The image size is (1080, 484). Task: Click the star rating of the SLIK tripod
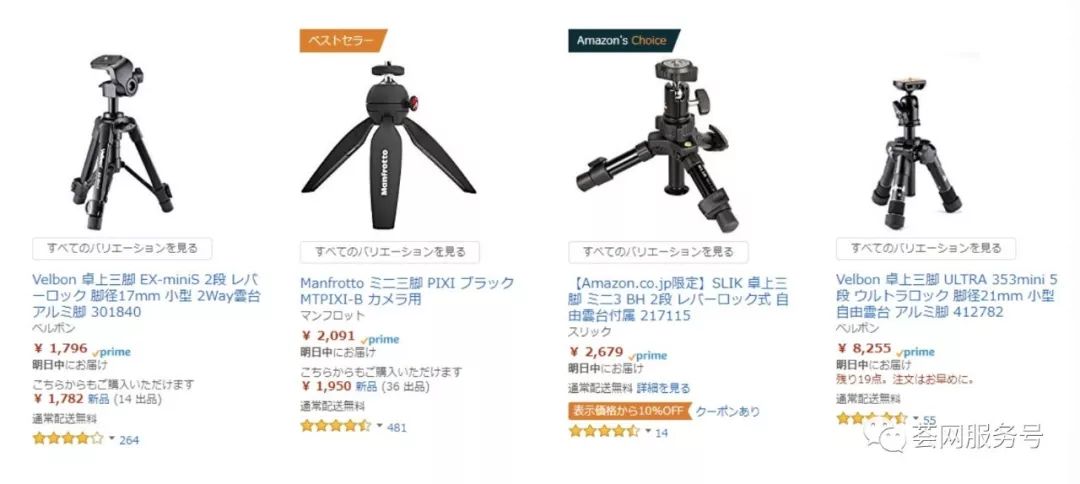click(604, 431)
